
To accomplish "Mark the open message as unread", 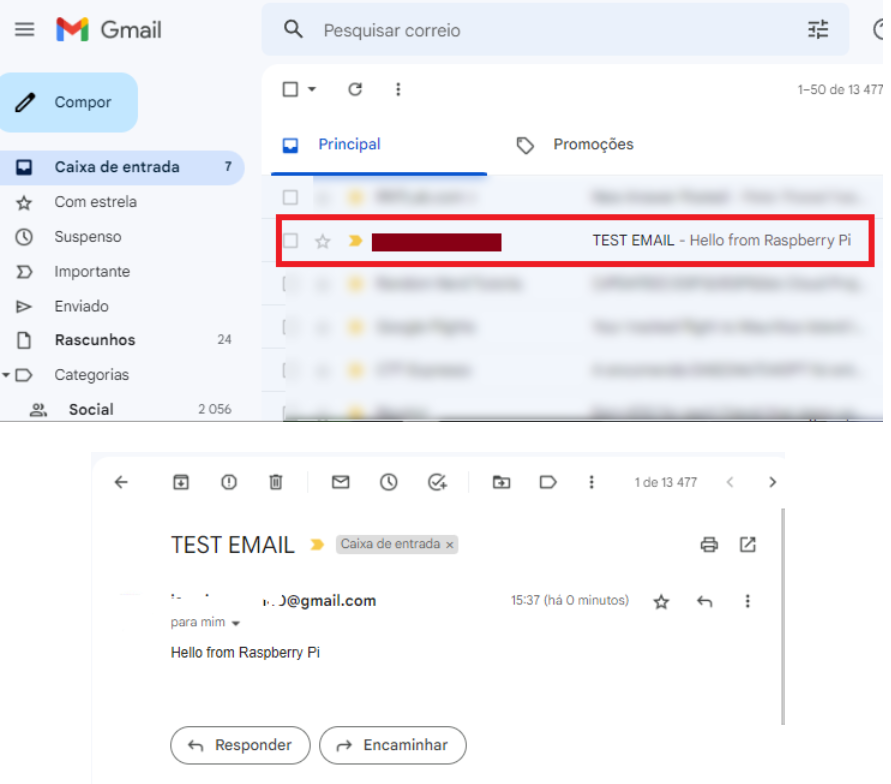I will coord(340,482).
